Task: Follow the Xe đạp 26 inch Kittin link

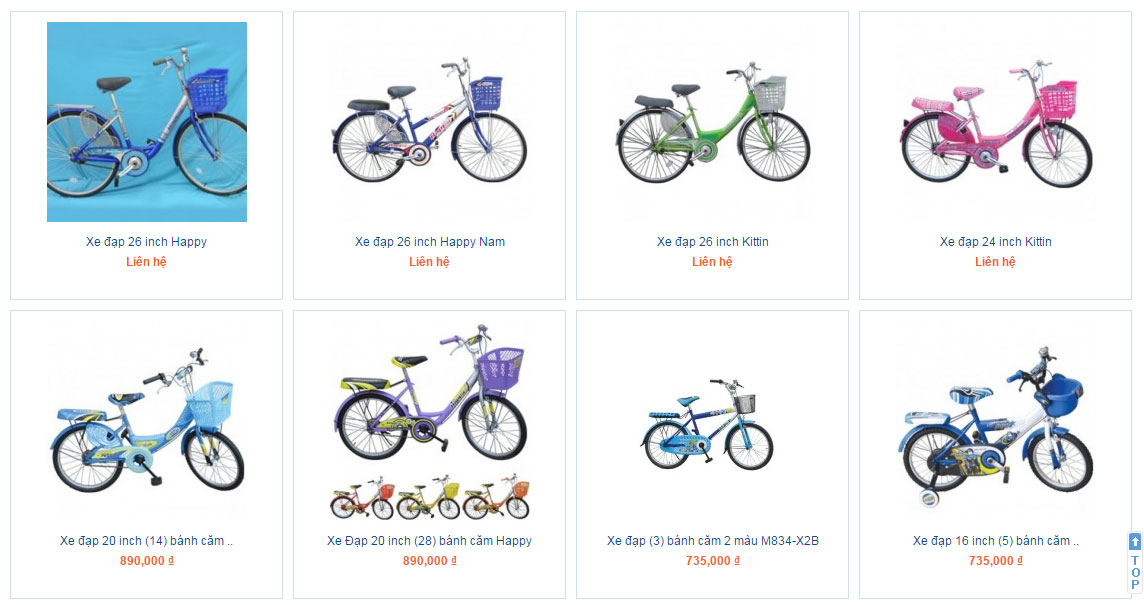Action: pos(713,242)
